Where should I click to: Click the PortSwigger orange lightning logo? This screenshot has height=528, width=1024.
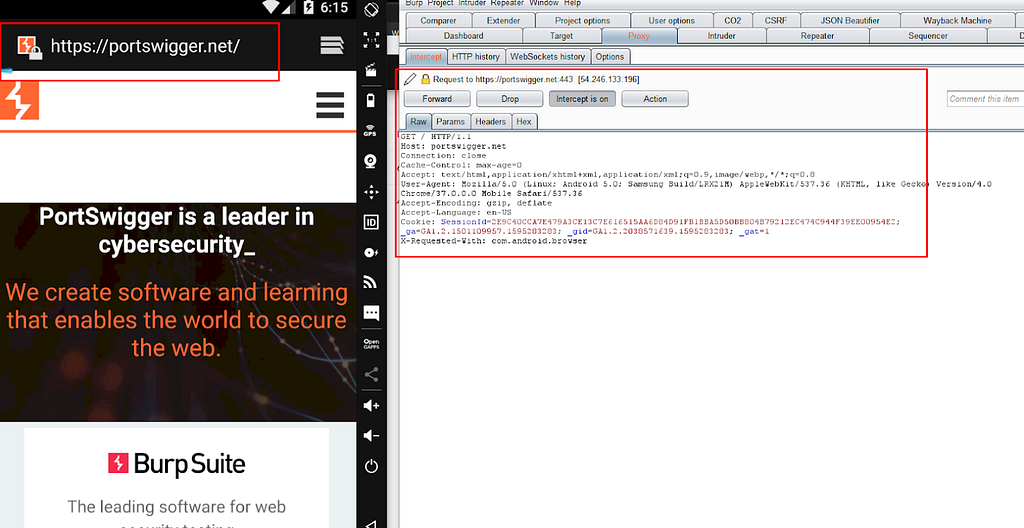coord(20,101)
